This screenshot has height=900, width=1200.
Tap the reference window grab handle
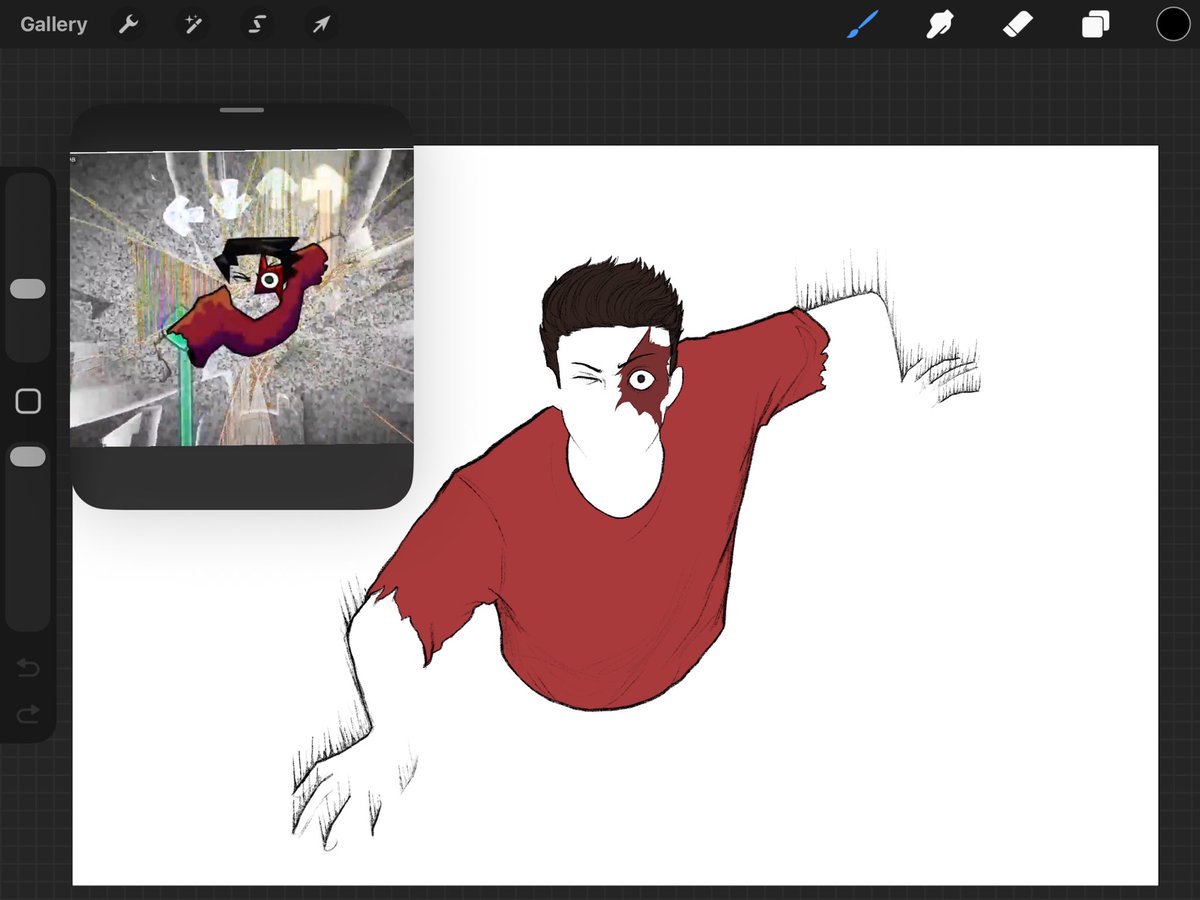click(241, 110)
